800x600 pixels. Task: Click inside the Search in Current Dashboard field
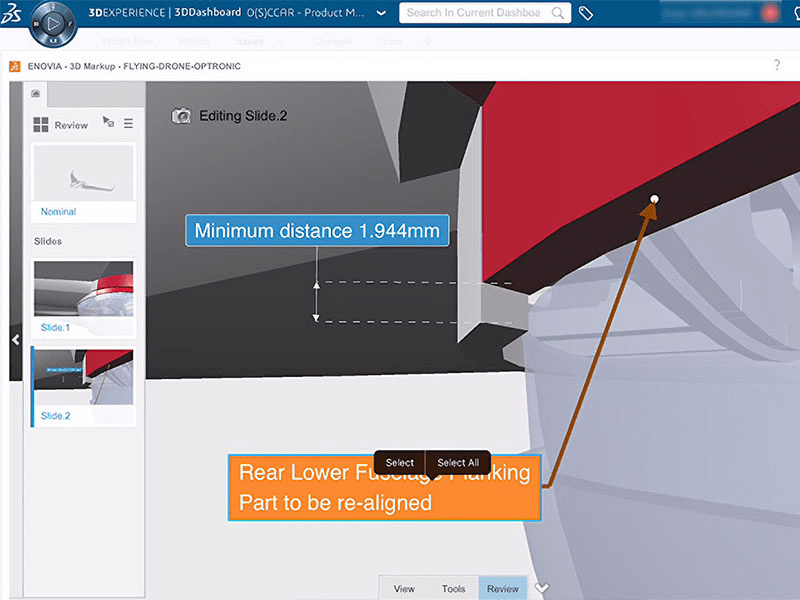480,14
